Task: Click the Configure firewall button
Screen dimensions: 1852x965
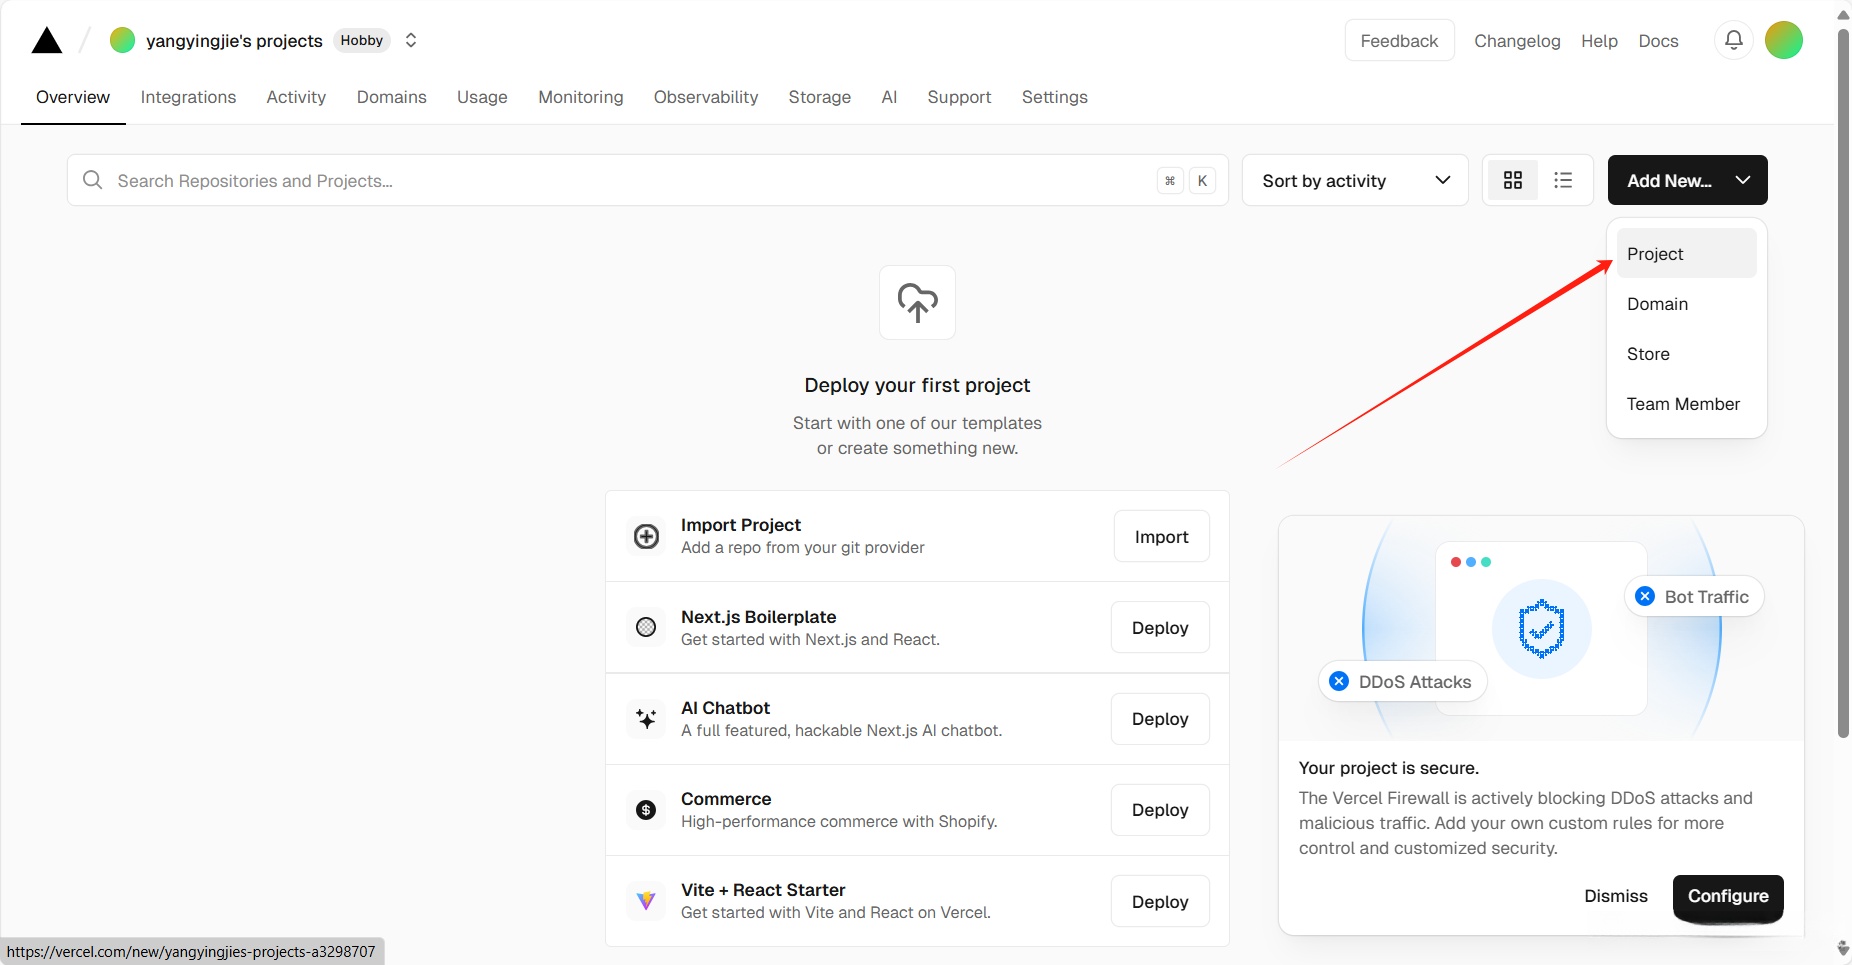Action: 1727,896
